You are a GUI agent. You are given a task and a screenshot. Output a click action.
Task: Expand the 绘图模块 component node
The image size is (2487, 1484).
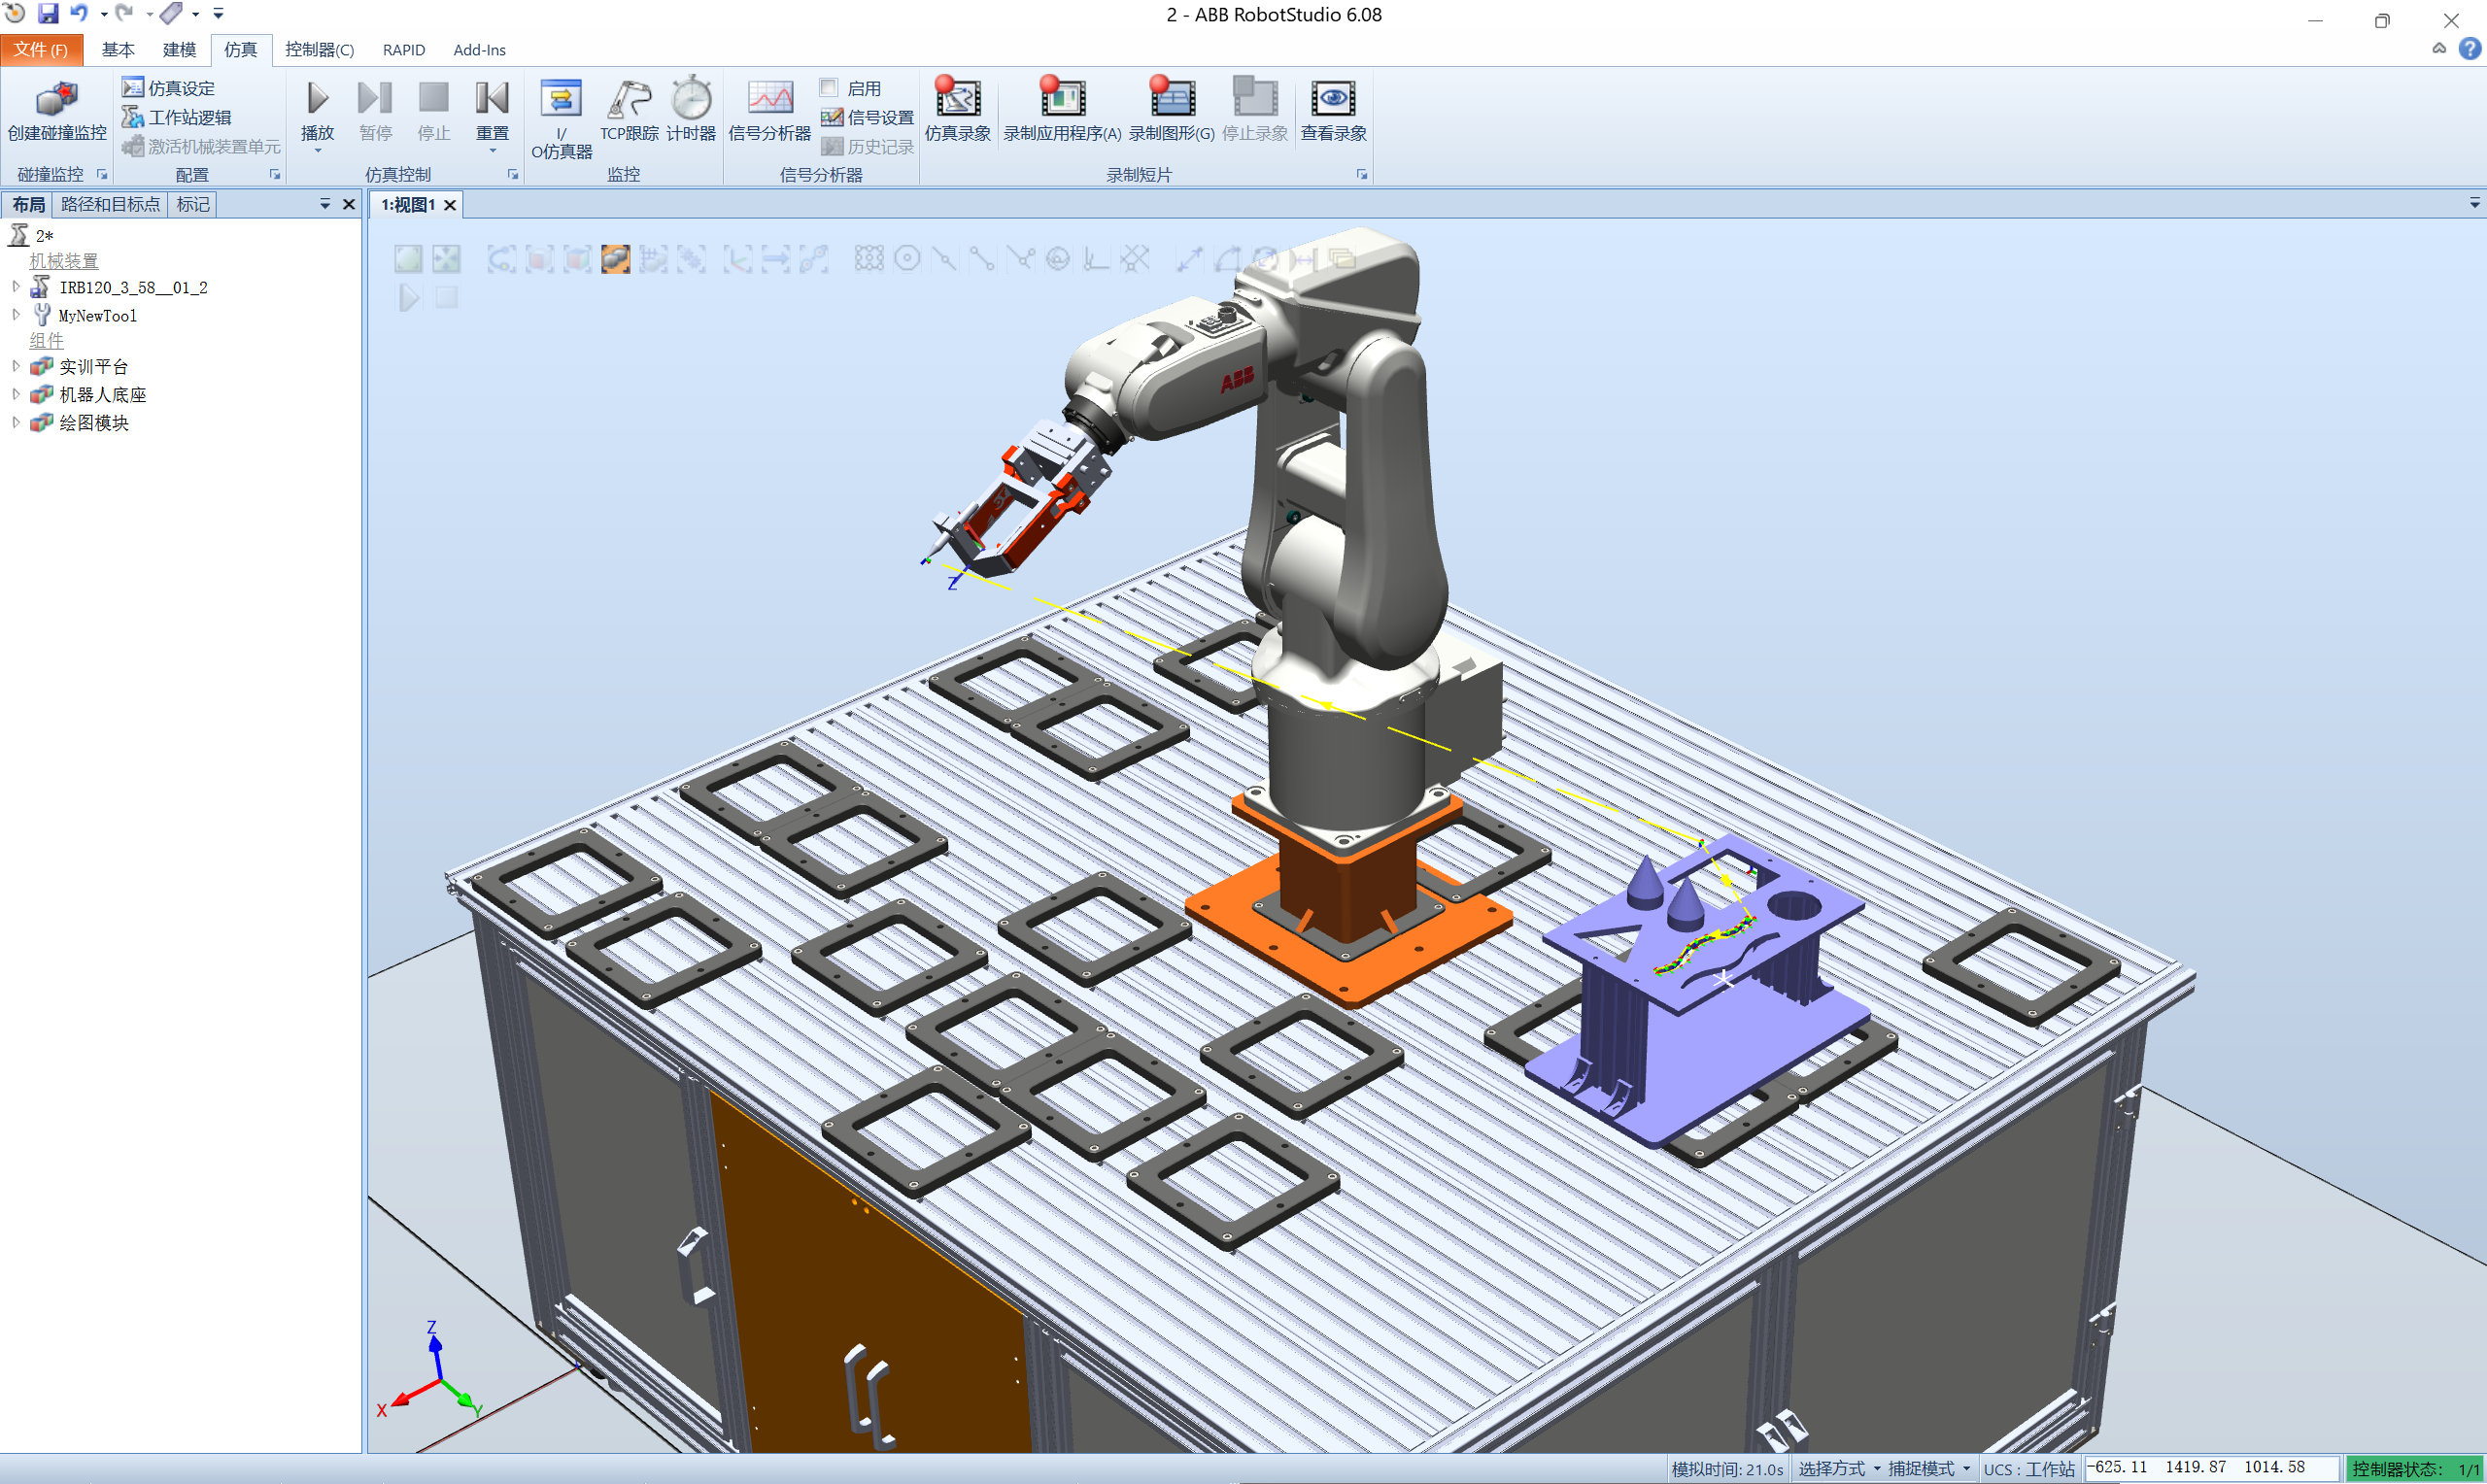16,422
